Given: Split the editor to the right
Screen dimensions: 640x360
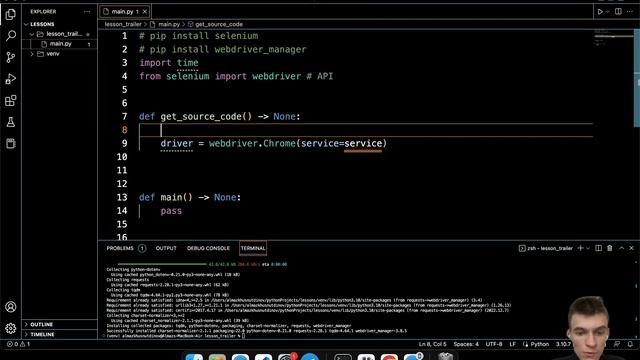Looking at the screenshot, I should [618, 12].
